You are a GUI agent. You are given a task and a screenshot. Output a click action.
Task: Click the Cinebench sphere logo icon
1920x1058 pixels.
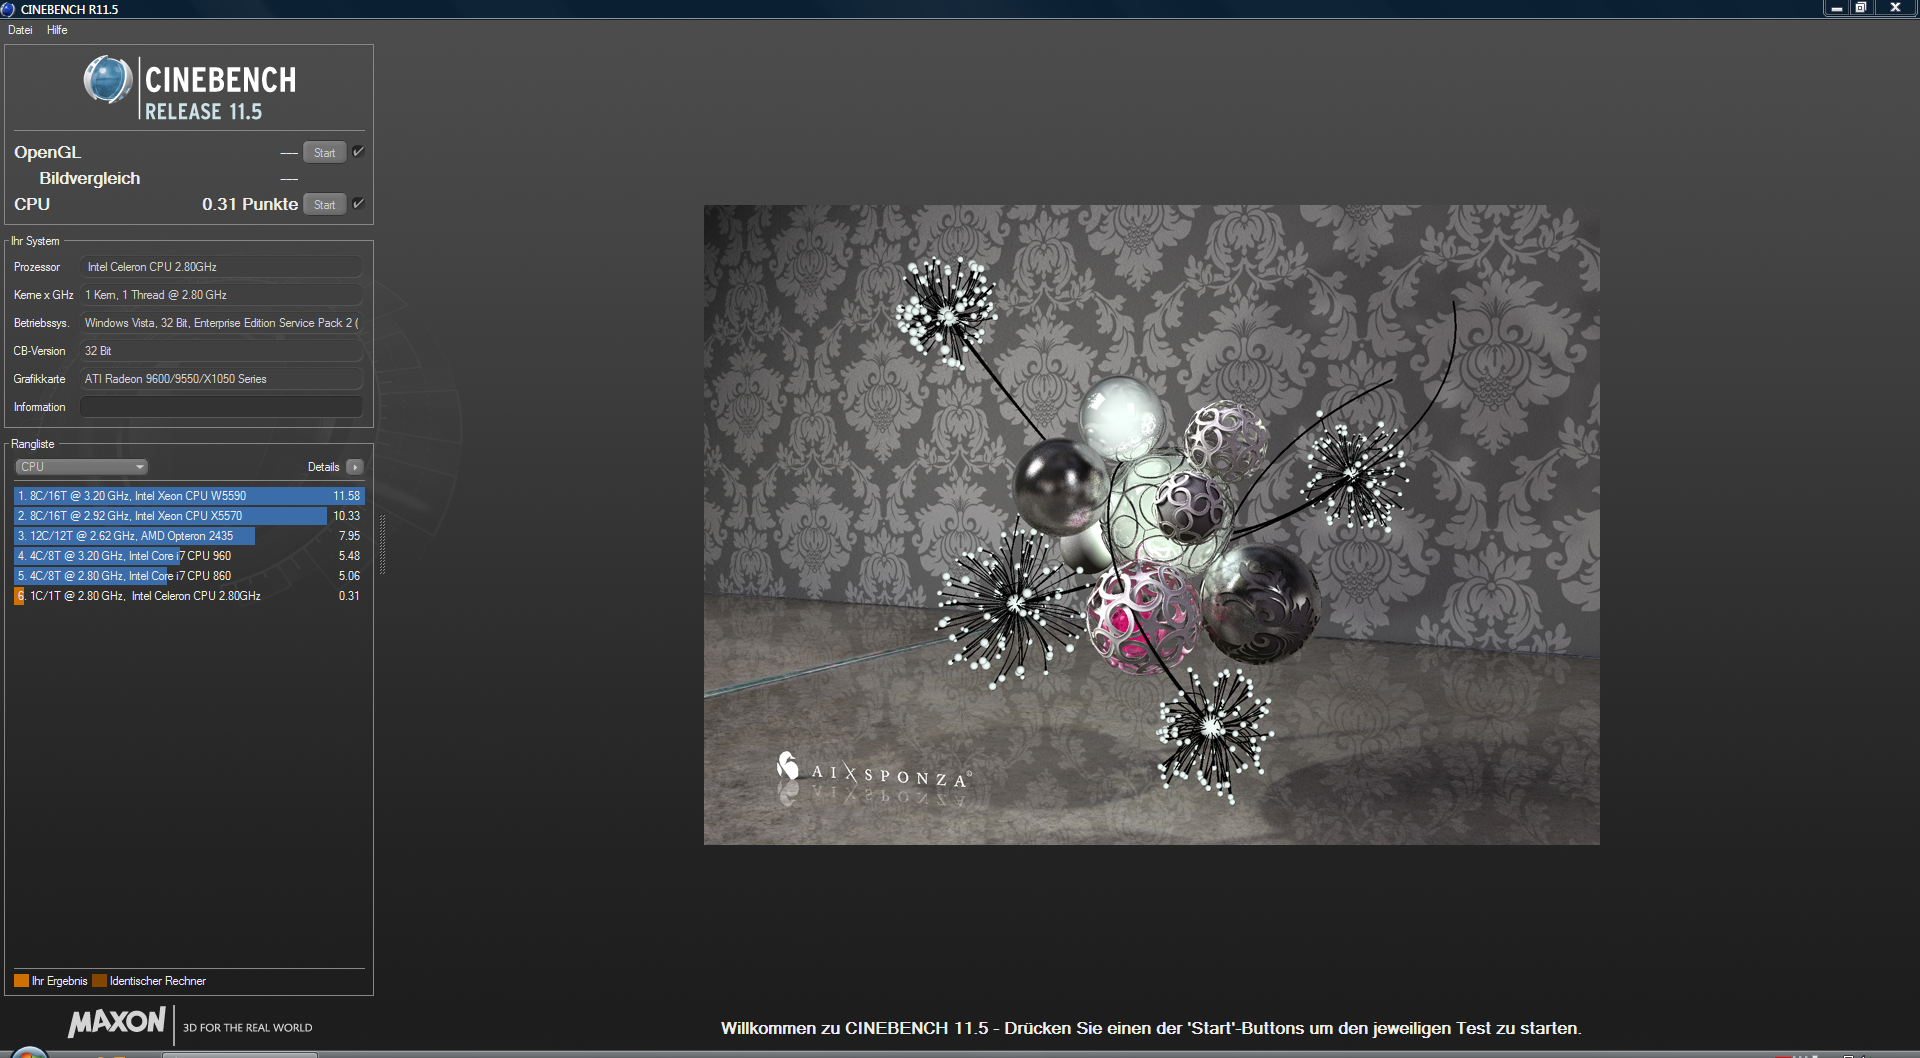(108, 80)
